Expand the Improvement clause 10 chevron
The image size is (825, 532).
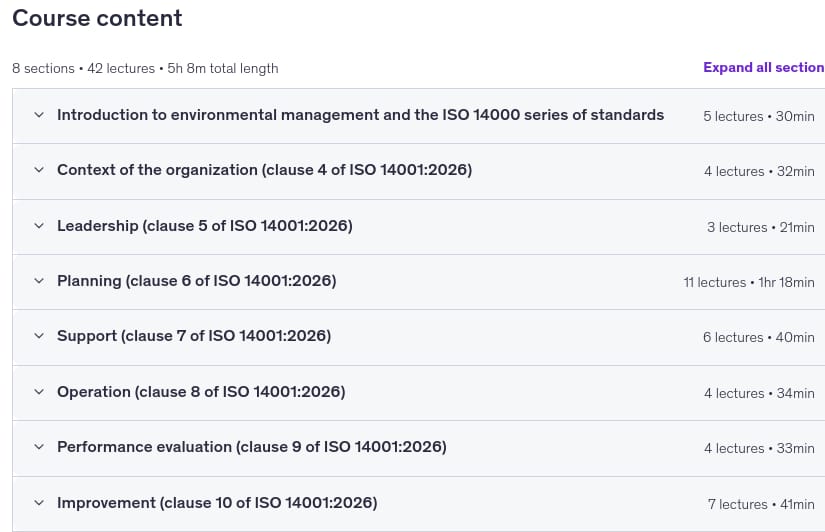(x=39, y=503)
